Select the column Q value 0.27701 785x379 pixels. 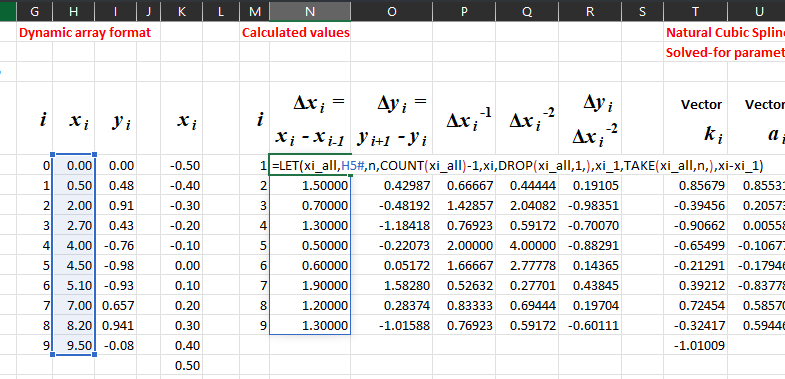(527, 286)
